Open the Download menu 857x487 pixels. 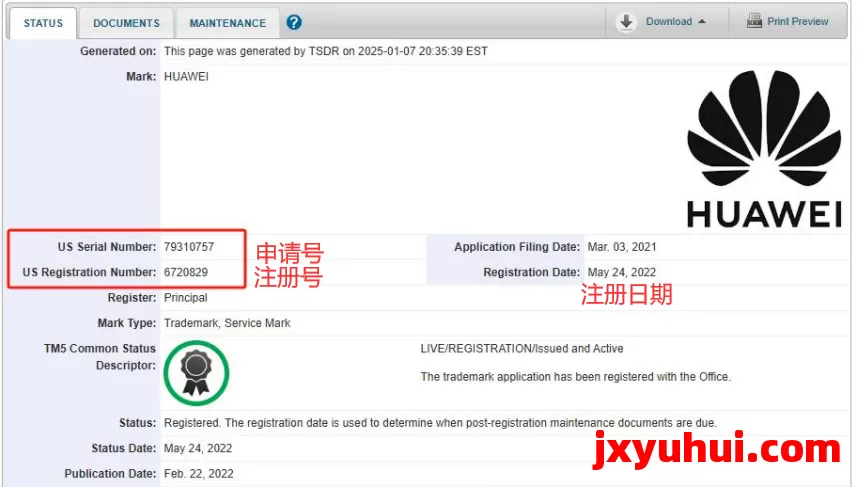(668, 22)
